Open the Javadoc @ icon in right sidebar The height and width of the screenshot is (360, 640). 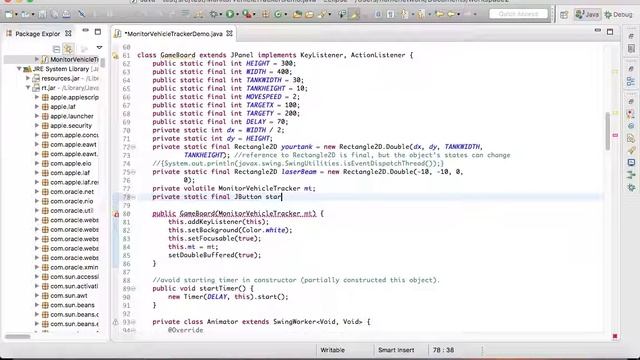tap(631, 126)
